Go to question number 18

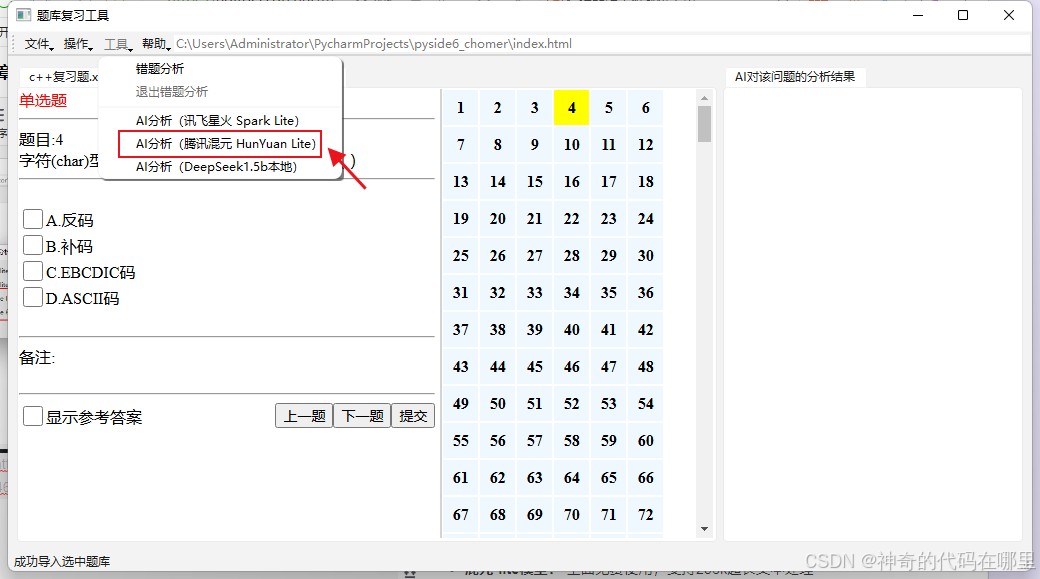pyautogui.click(x=645, y=182)
